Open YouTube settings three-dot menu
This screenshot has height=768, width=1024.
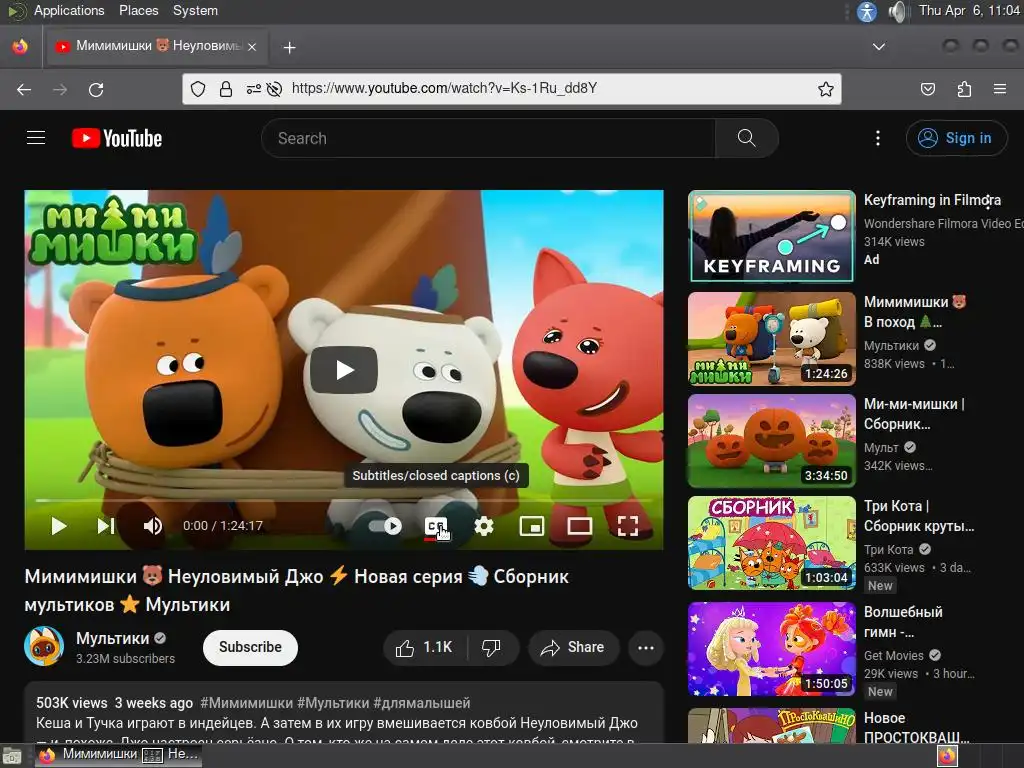coord(878,138)
